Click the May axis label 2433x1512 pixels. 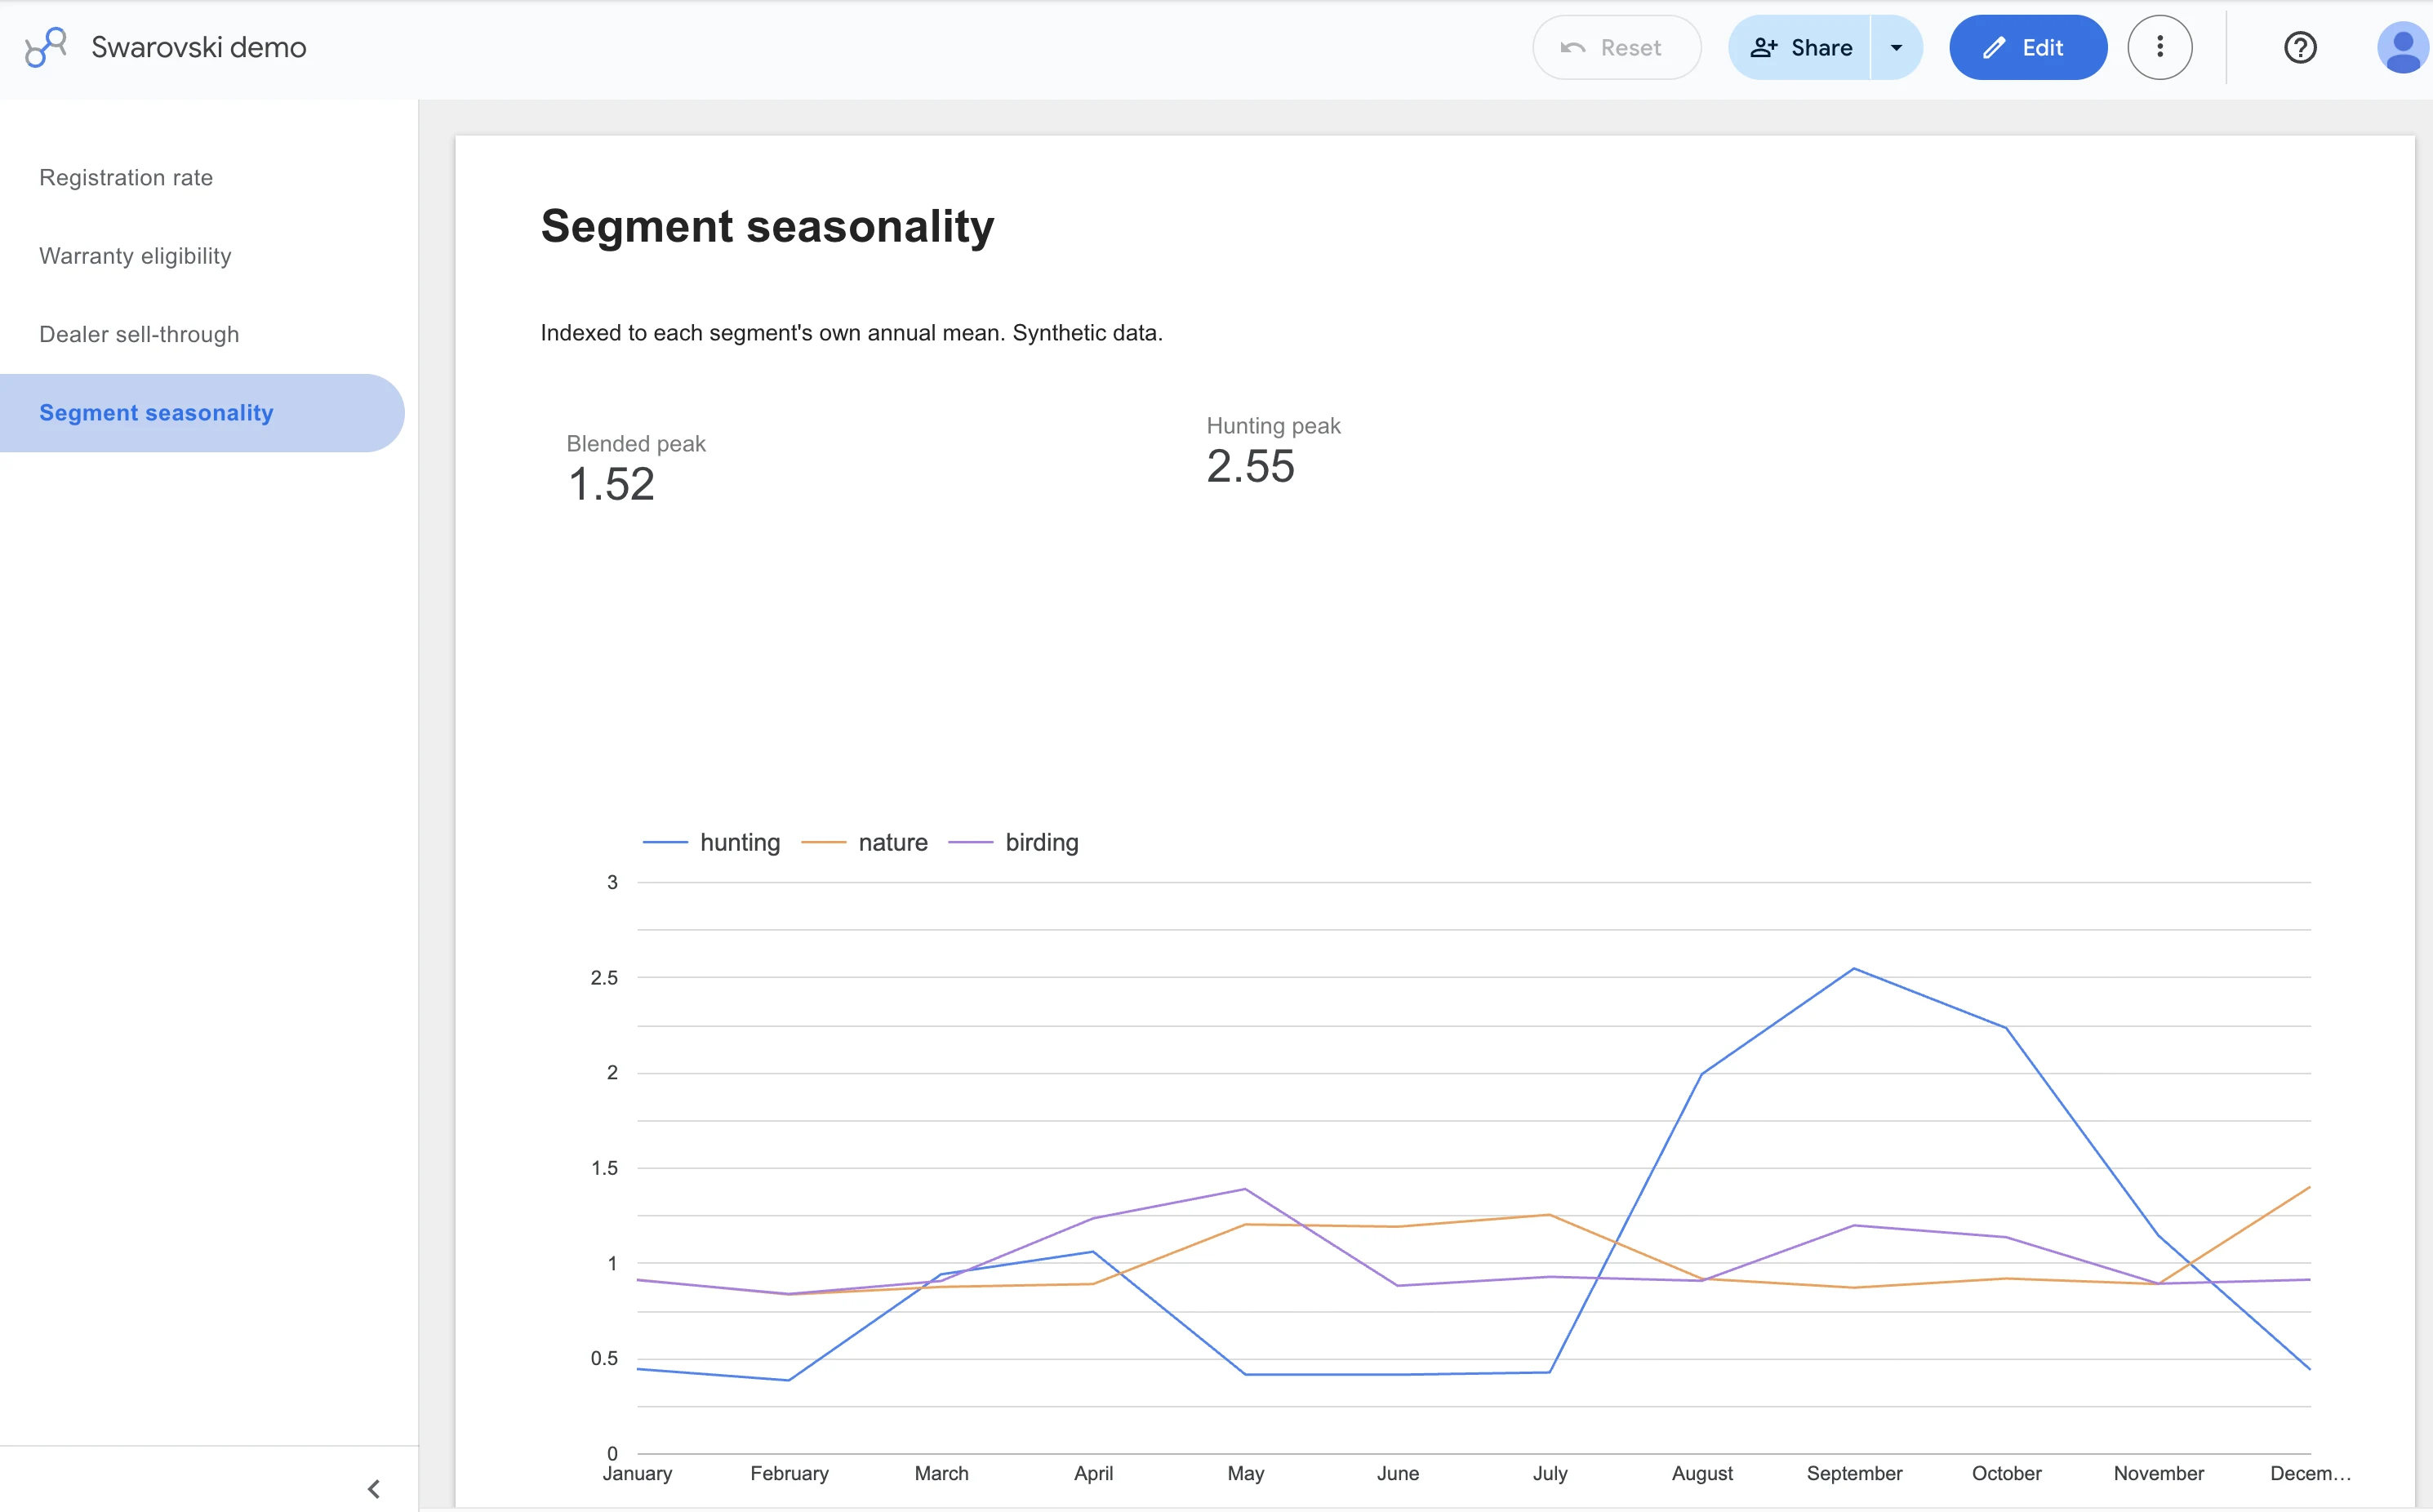(x=1246, y=1473)
